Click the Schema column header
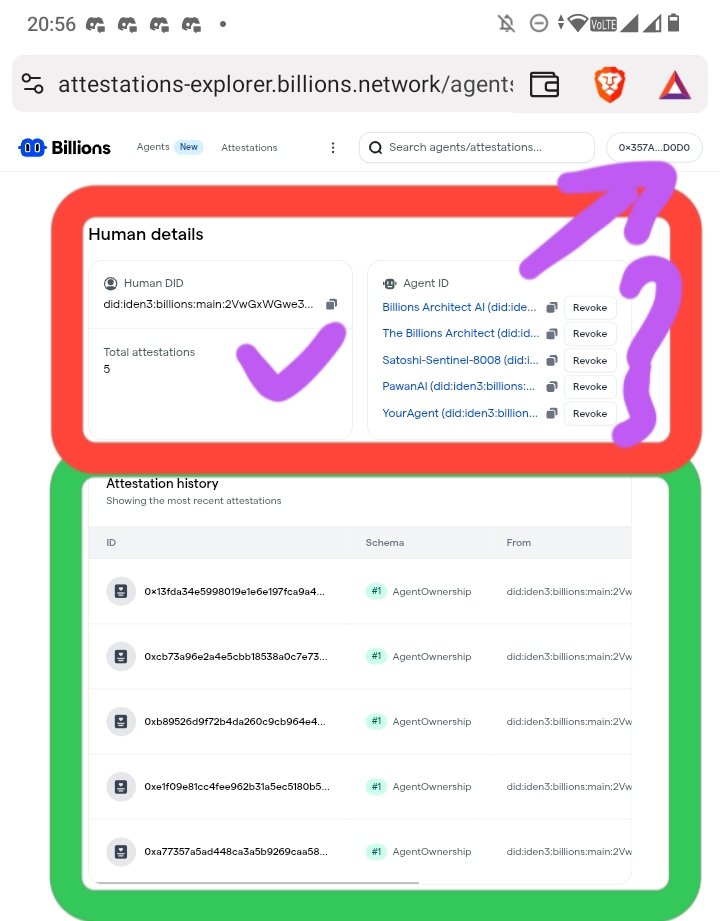 pyautogui.click(x=385, y=543)
